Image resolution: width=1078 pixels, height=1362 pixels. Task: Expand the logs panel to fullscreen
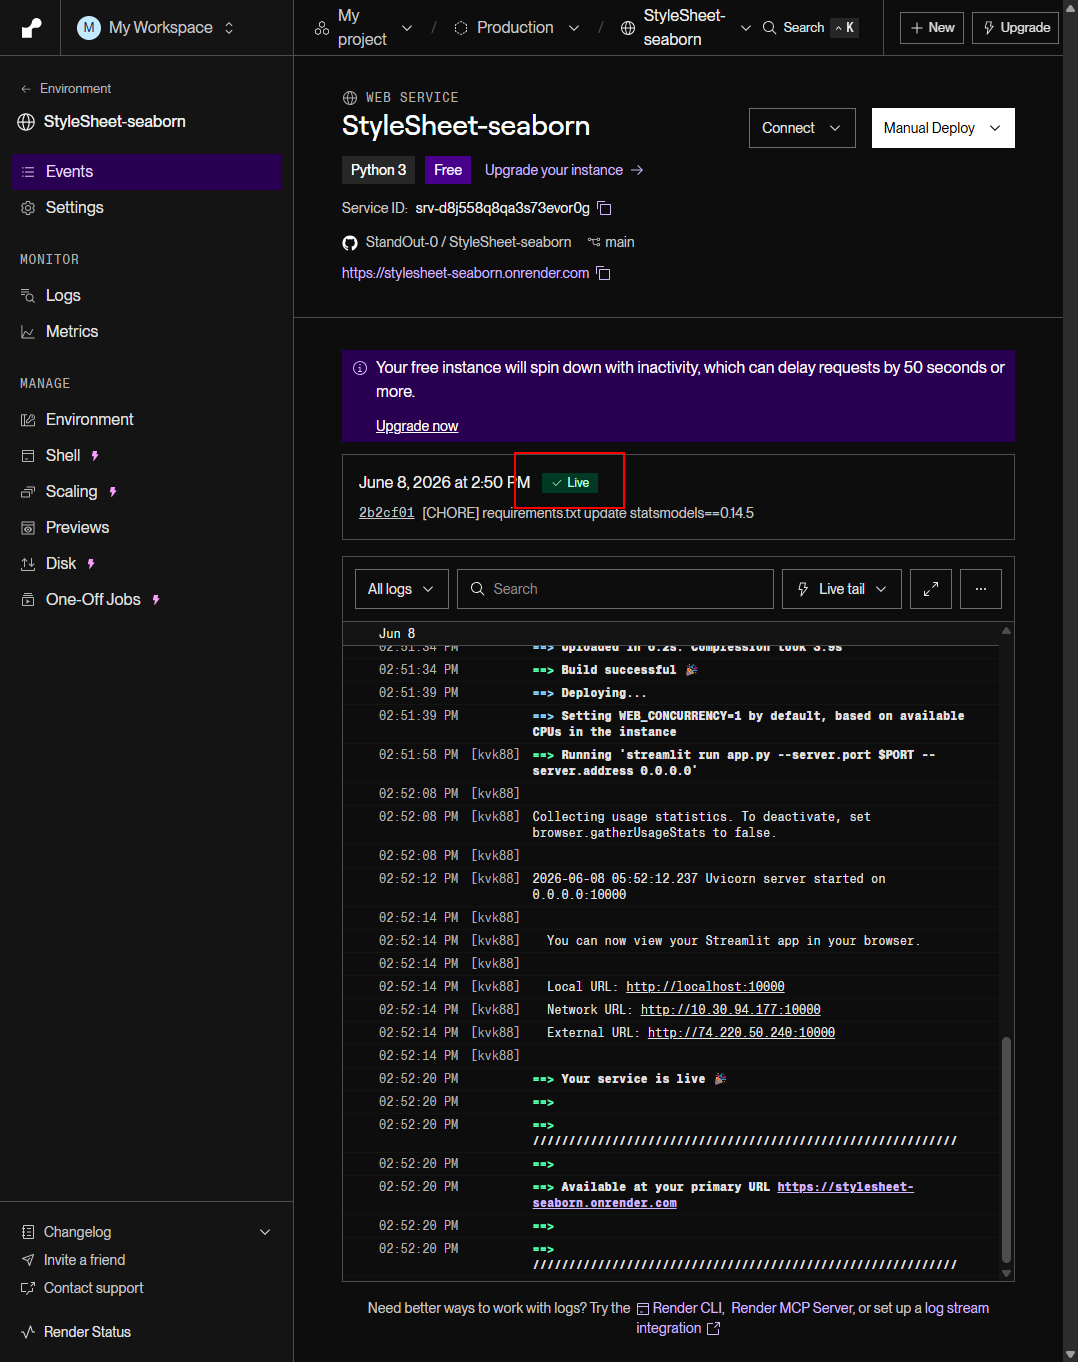click(x=930, y=589)
